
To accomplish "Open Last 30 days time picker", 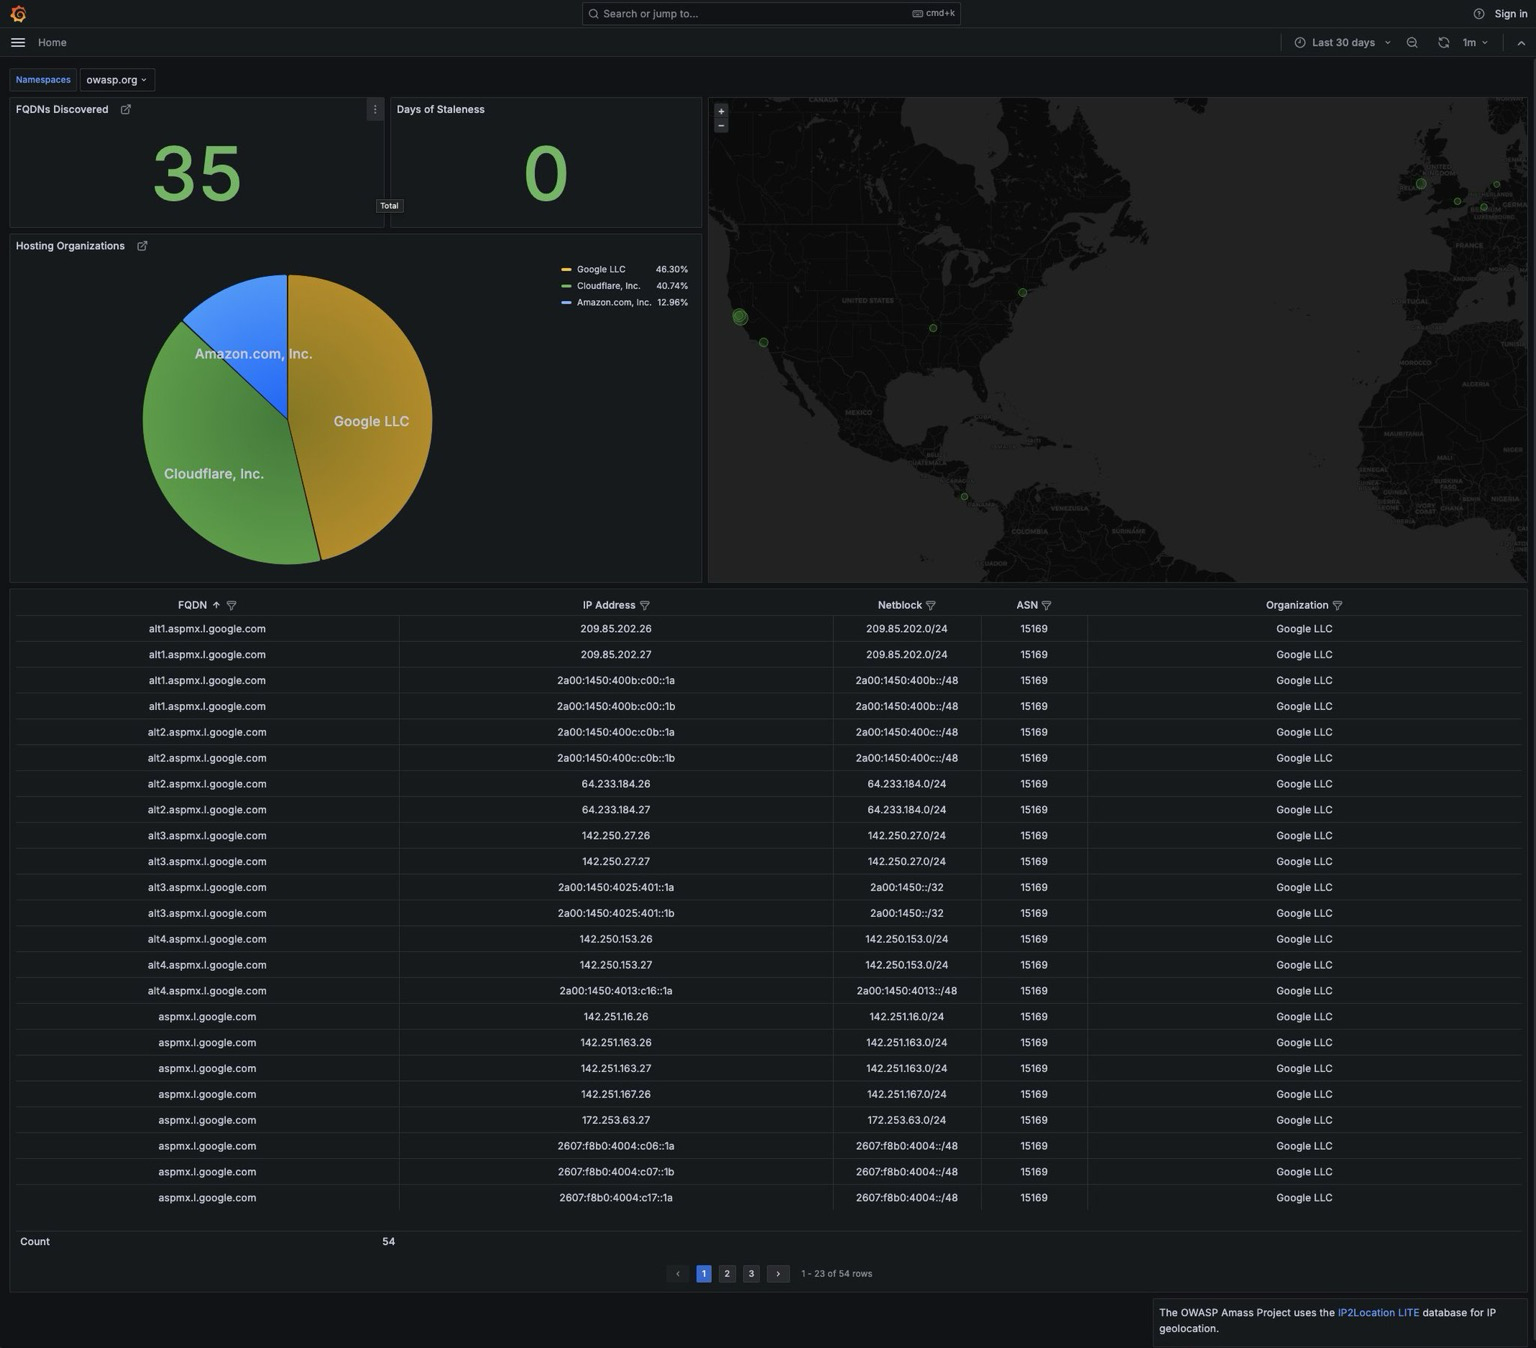I will tap(1342, 43).
